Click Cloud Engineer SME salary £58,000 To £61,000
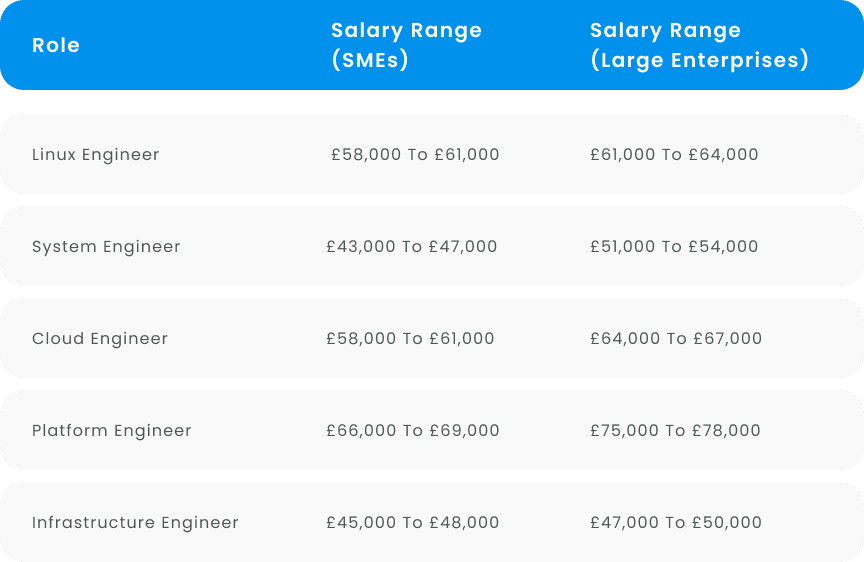Image resolution: width=864 pixels, height=562 pixels. click(410, 338)
